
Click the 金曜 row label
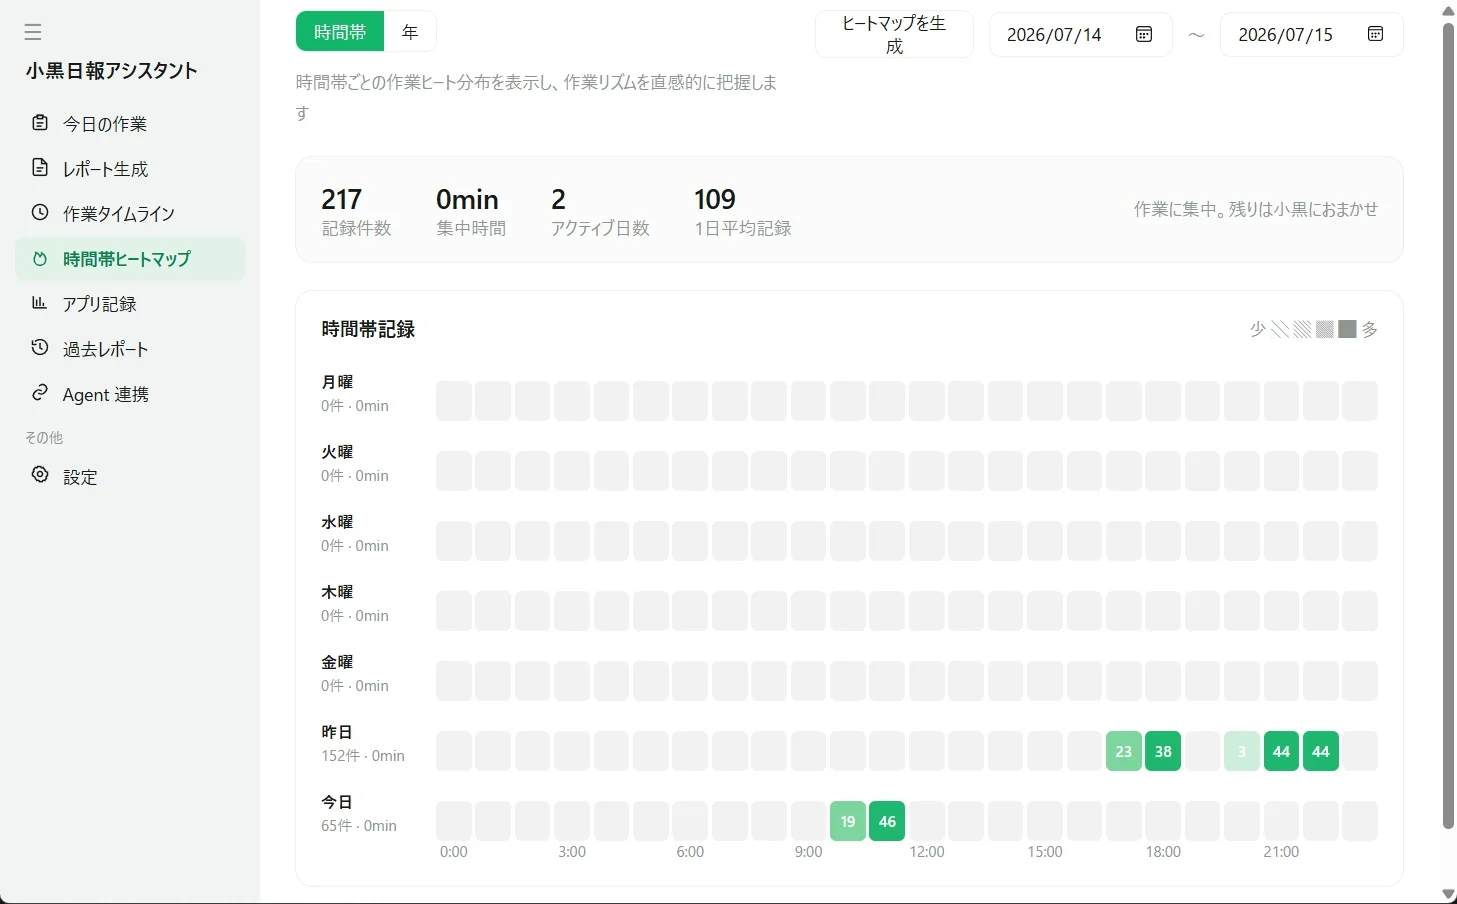(x=337, y=662)
